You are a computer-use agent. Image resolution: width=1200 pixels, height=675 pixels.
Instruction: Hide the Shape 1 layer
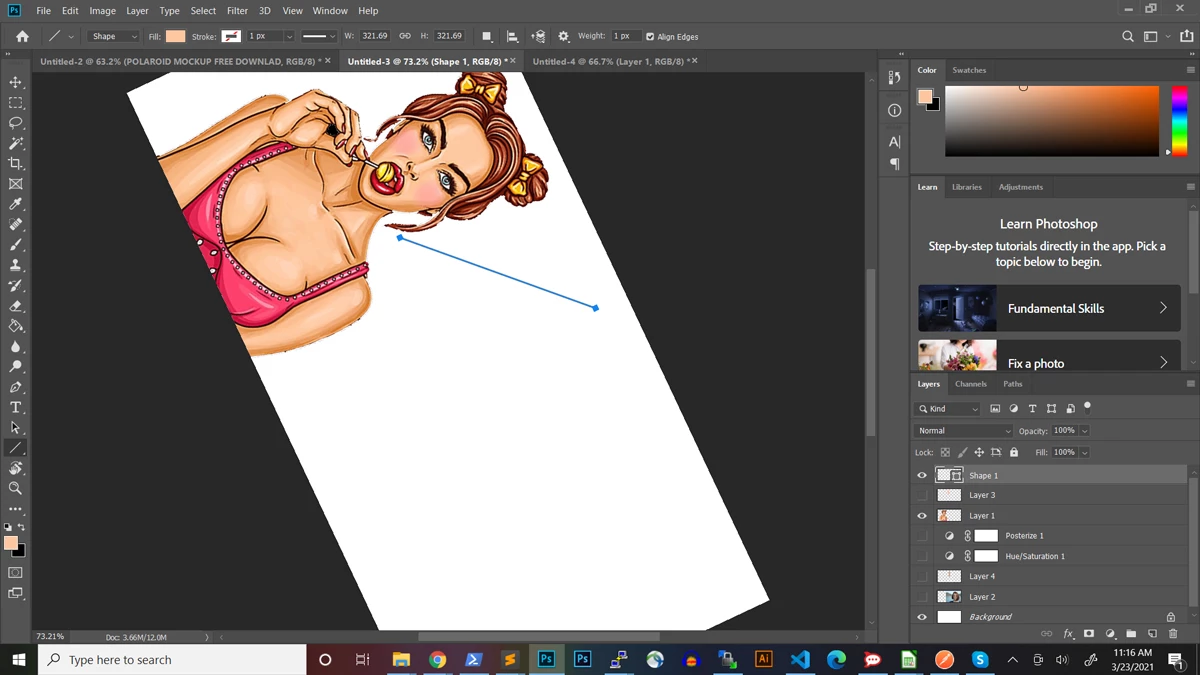(x=922, y=475)
